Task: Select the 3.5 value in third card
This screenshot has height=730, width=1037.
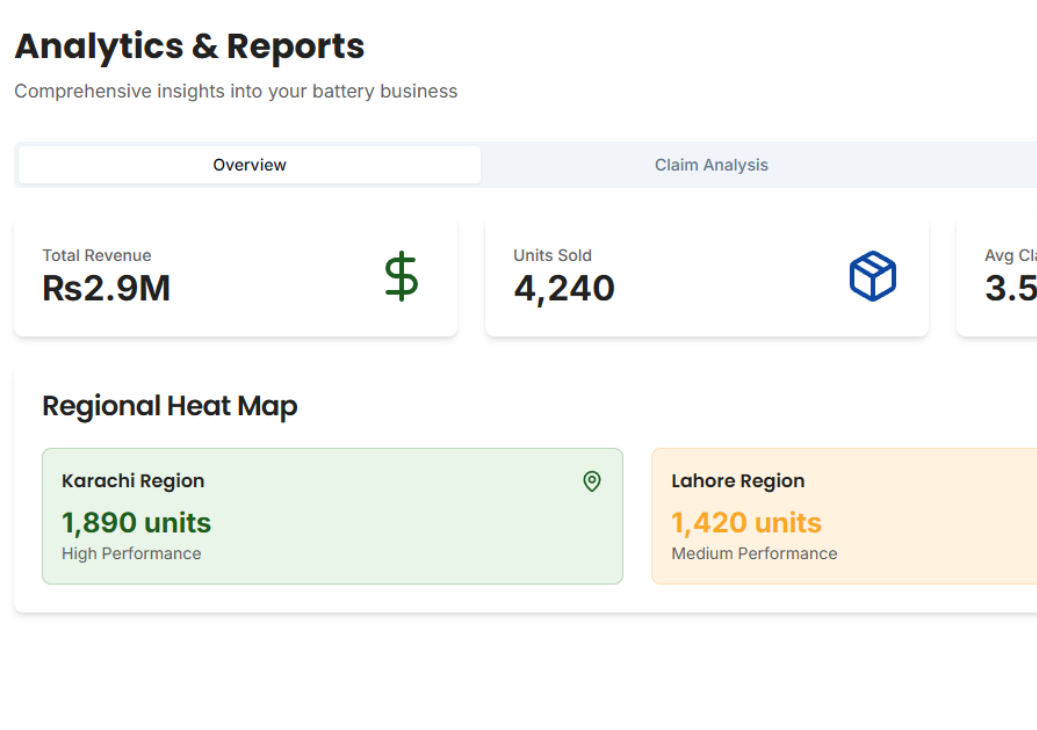Action: [x=1010, y=289]
